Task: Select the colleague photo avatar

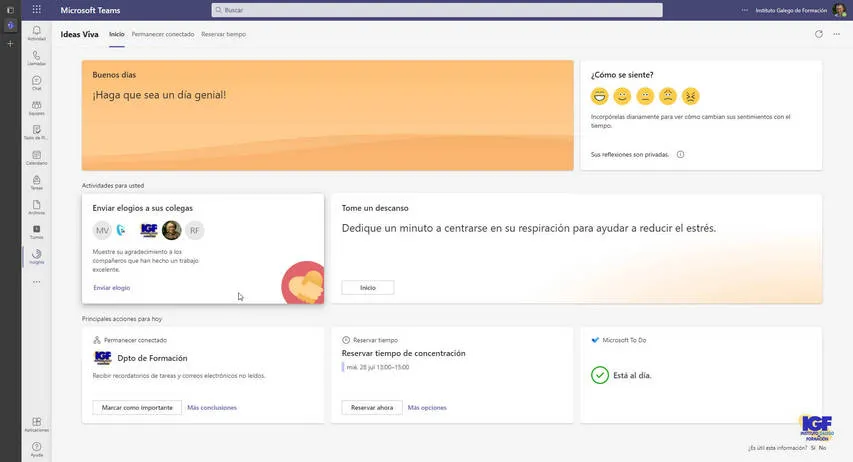Action: pyautogui.click(x=171, y=230)
